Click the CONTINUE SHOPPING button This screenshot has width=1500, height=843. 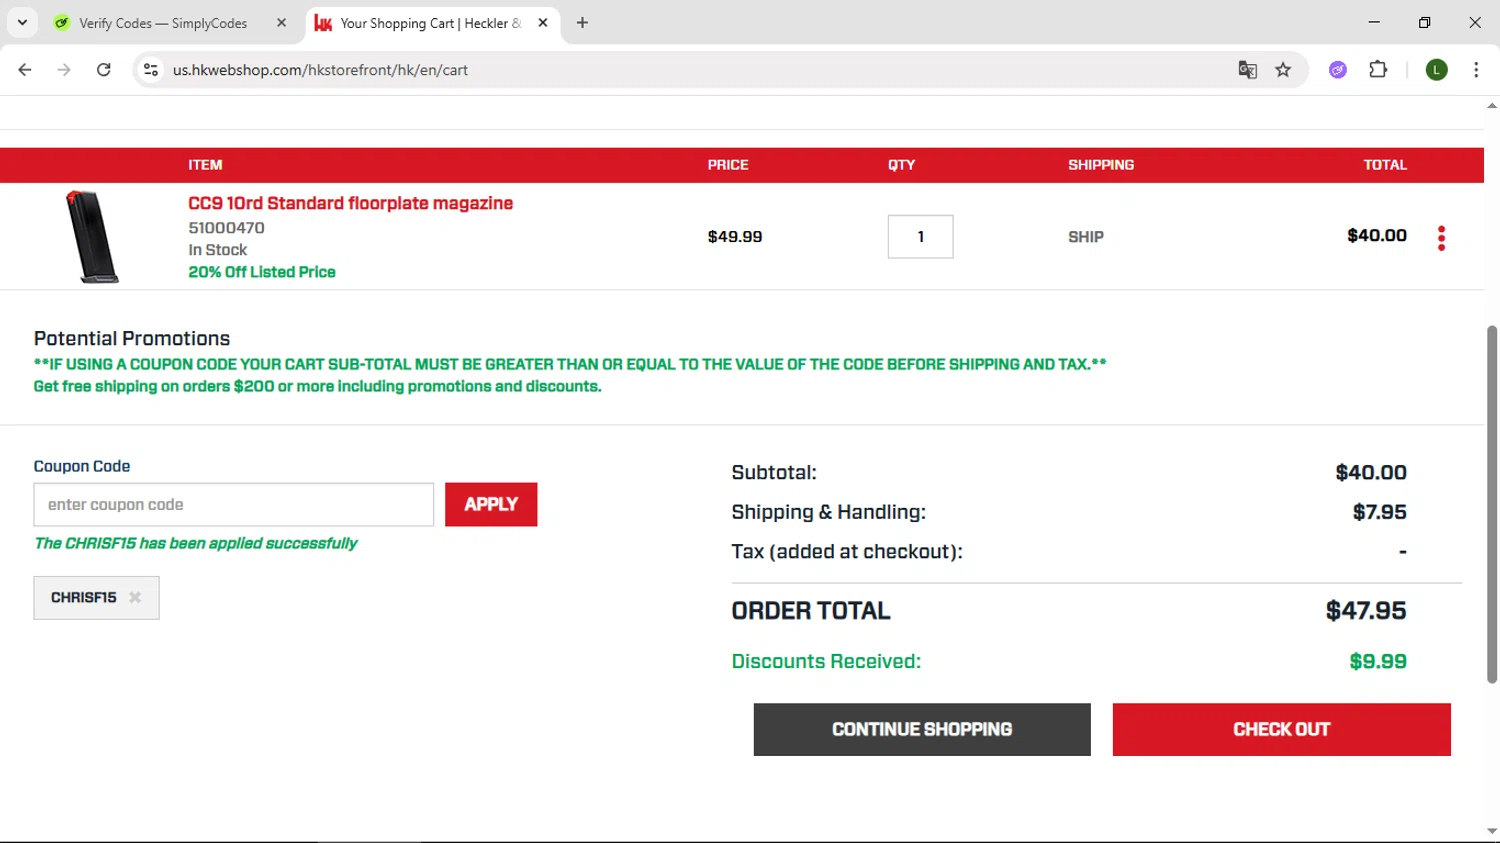pos(922,729)
